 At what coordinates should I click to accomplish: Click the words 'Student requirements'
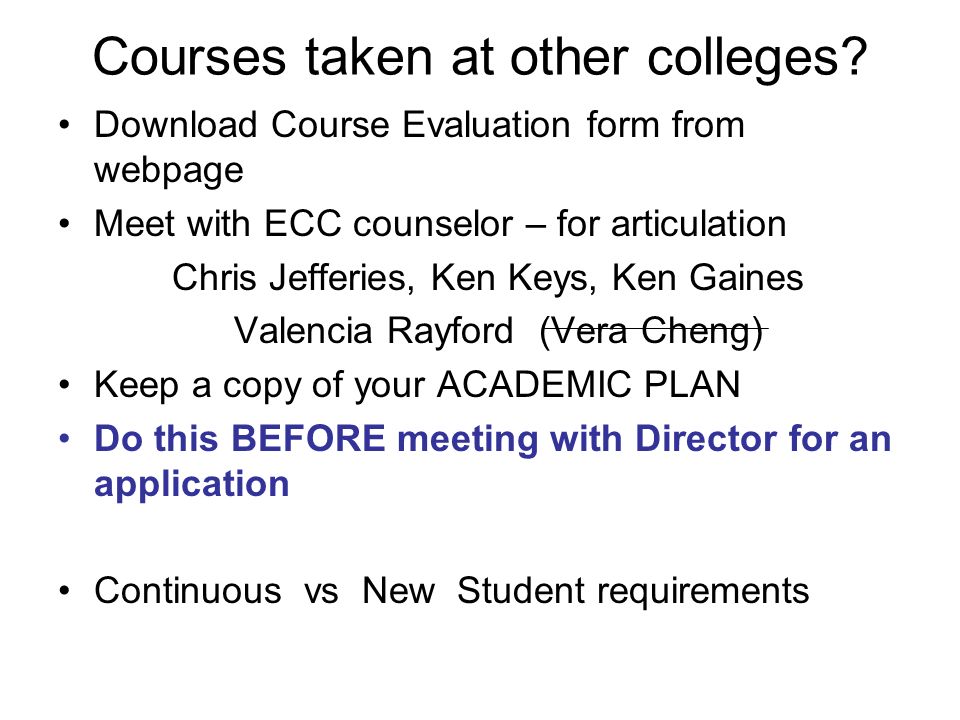[633, 591]
